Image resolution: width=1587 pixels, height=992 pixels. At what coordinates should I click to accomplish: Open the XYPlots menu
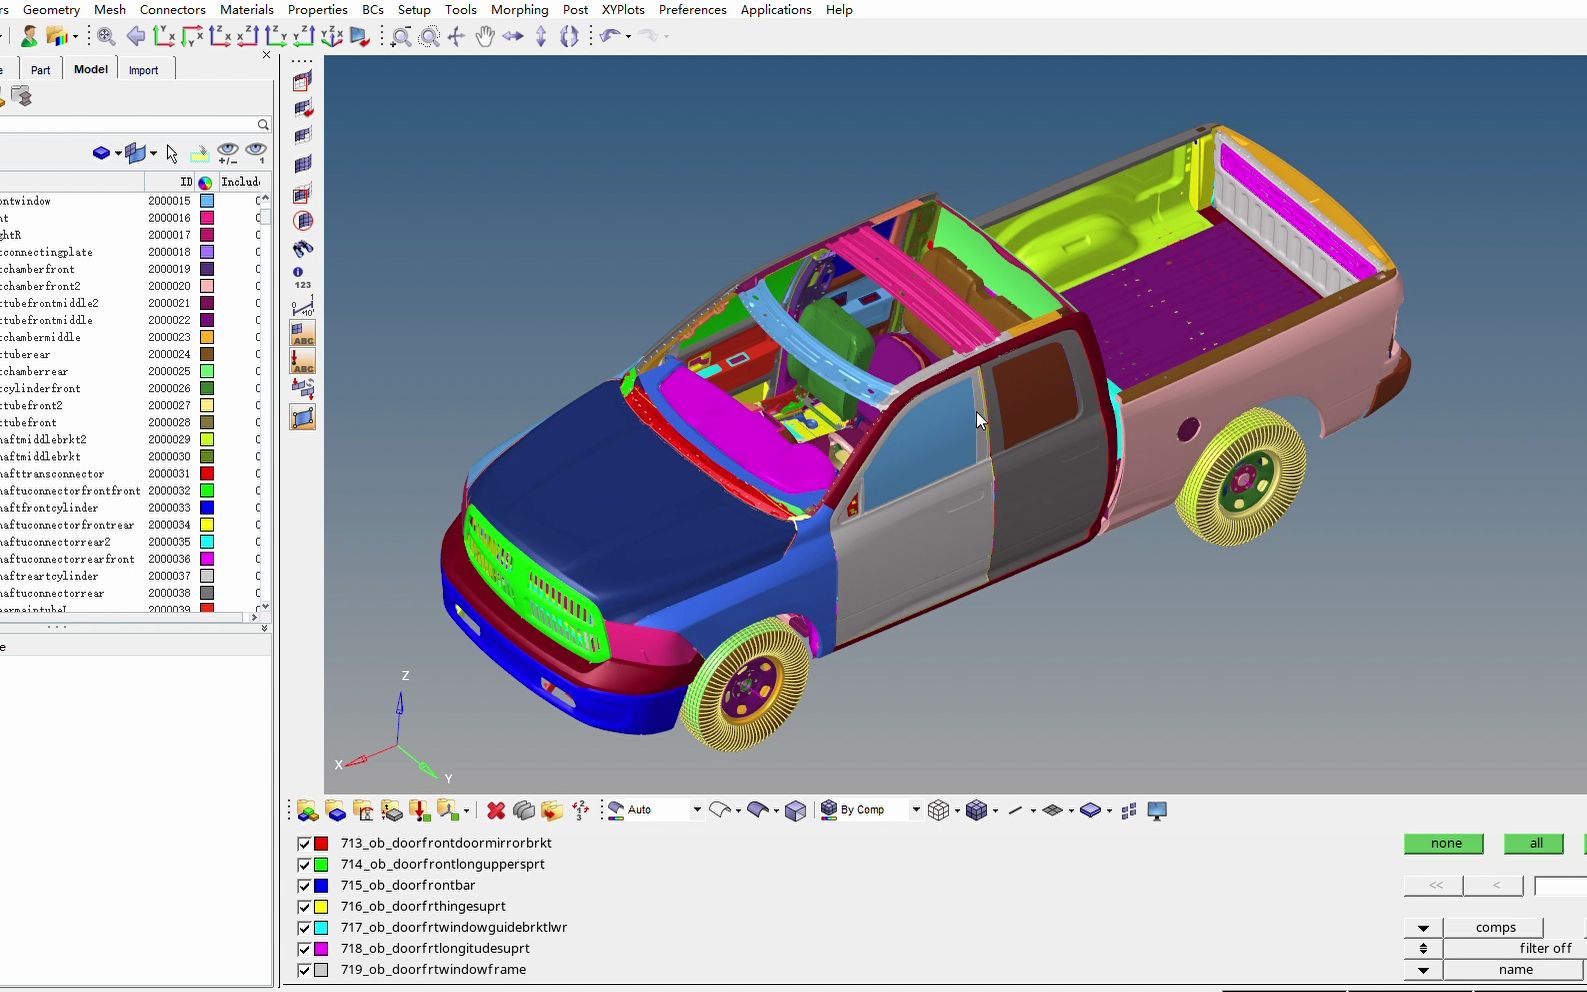622,9
